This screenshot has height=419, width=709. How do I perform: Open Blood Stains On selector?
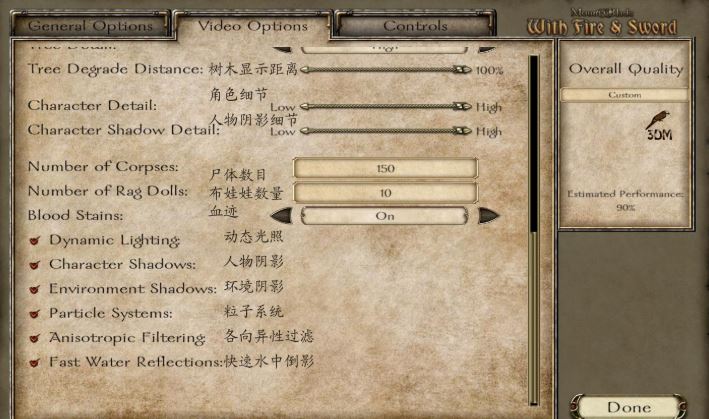tap(385, 216)
